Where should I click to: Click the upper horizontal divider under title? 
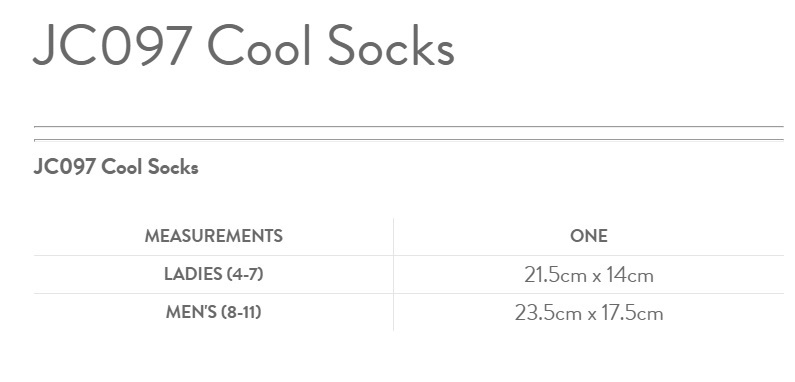[409, 126]
